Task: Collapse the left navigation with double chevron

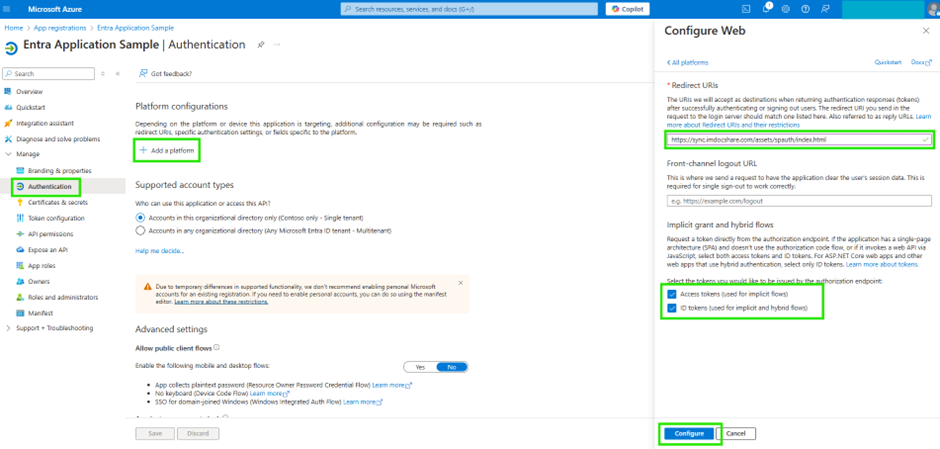Action: point(118,74)
